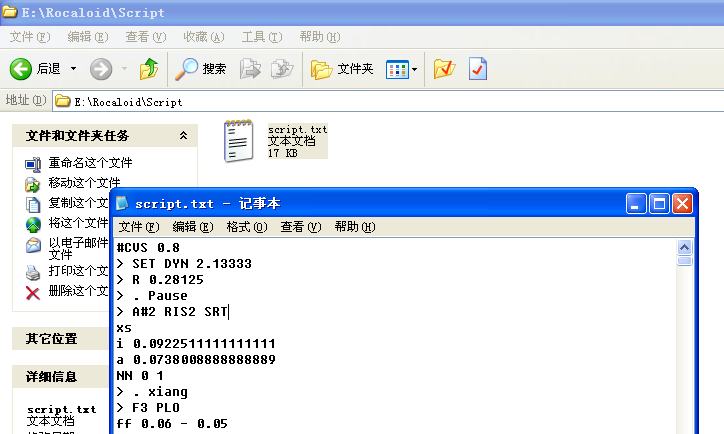
Task: Click the '. xiang' line in Notepad
Action: (152, 392)
